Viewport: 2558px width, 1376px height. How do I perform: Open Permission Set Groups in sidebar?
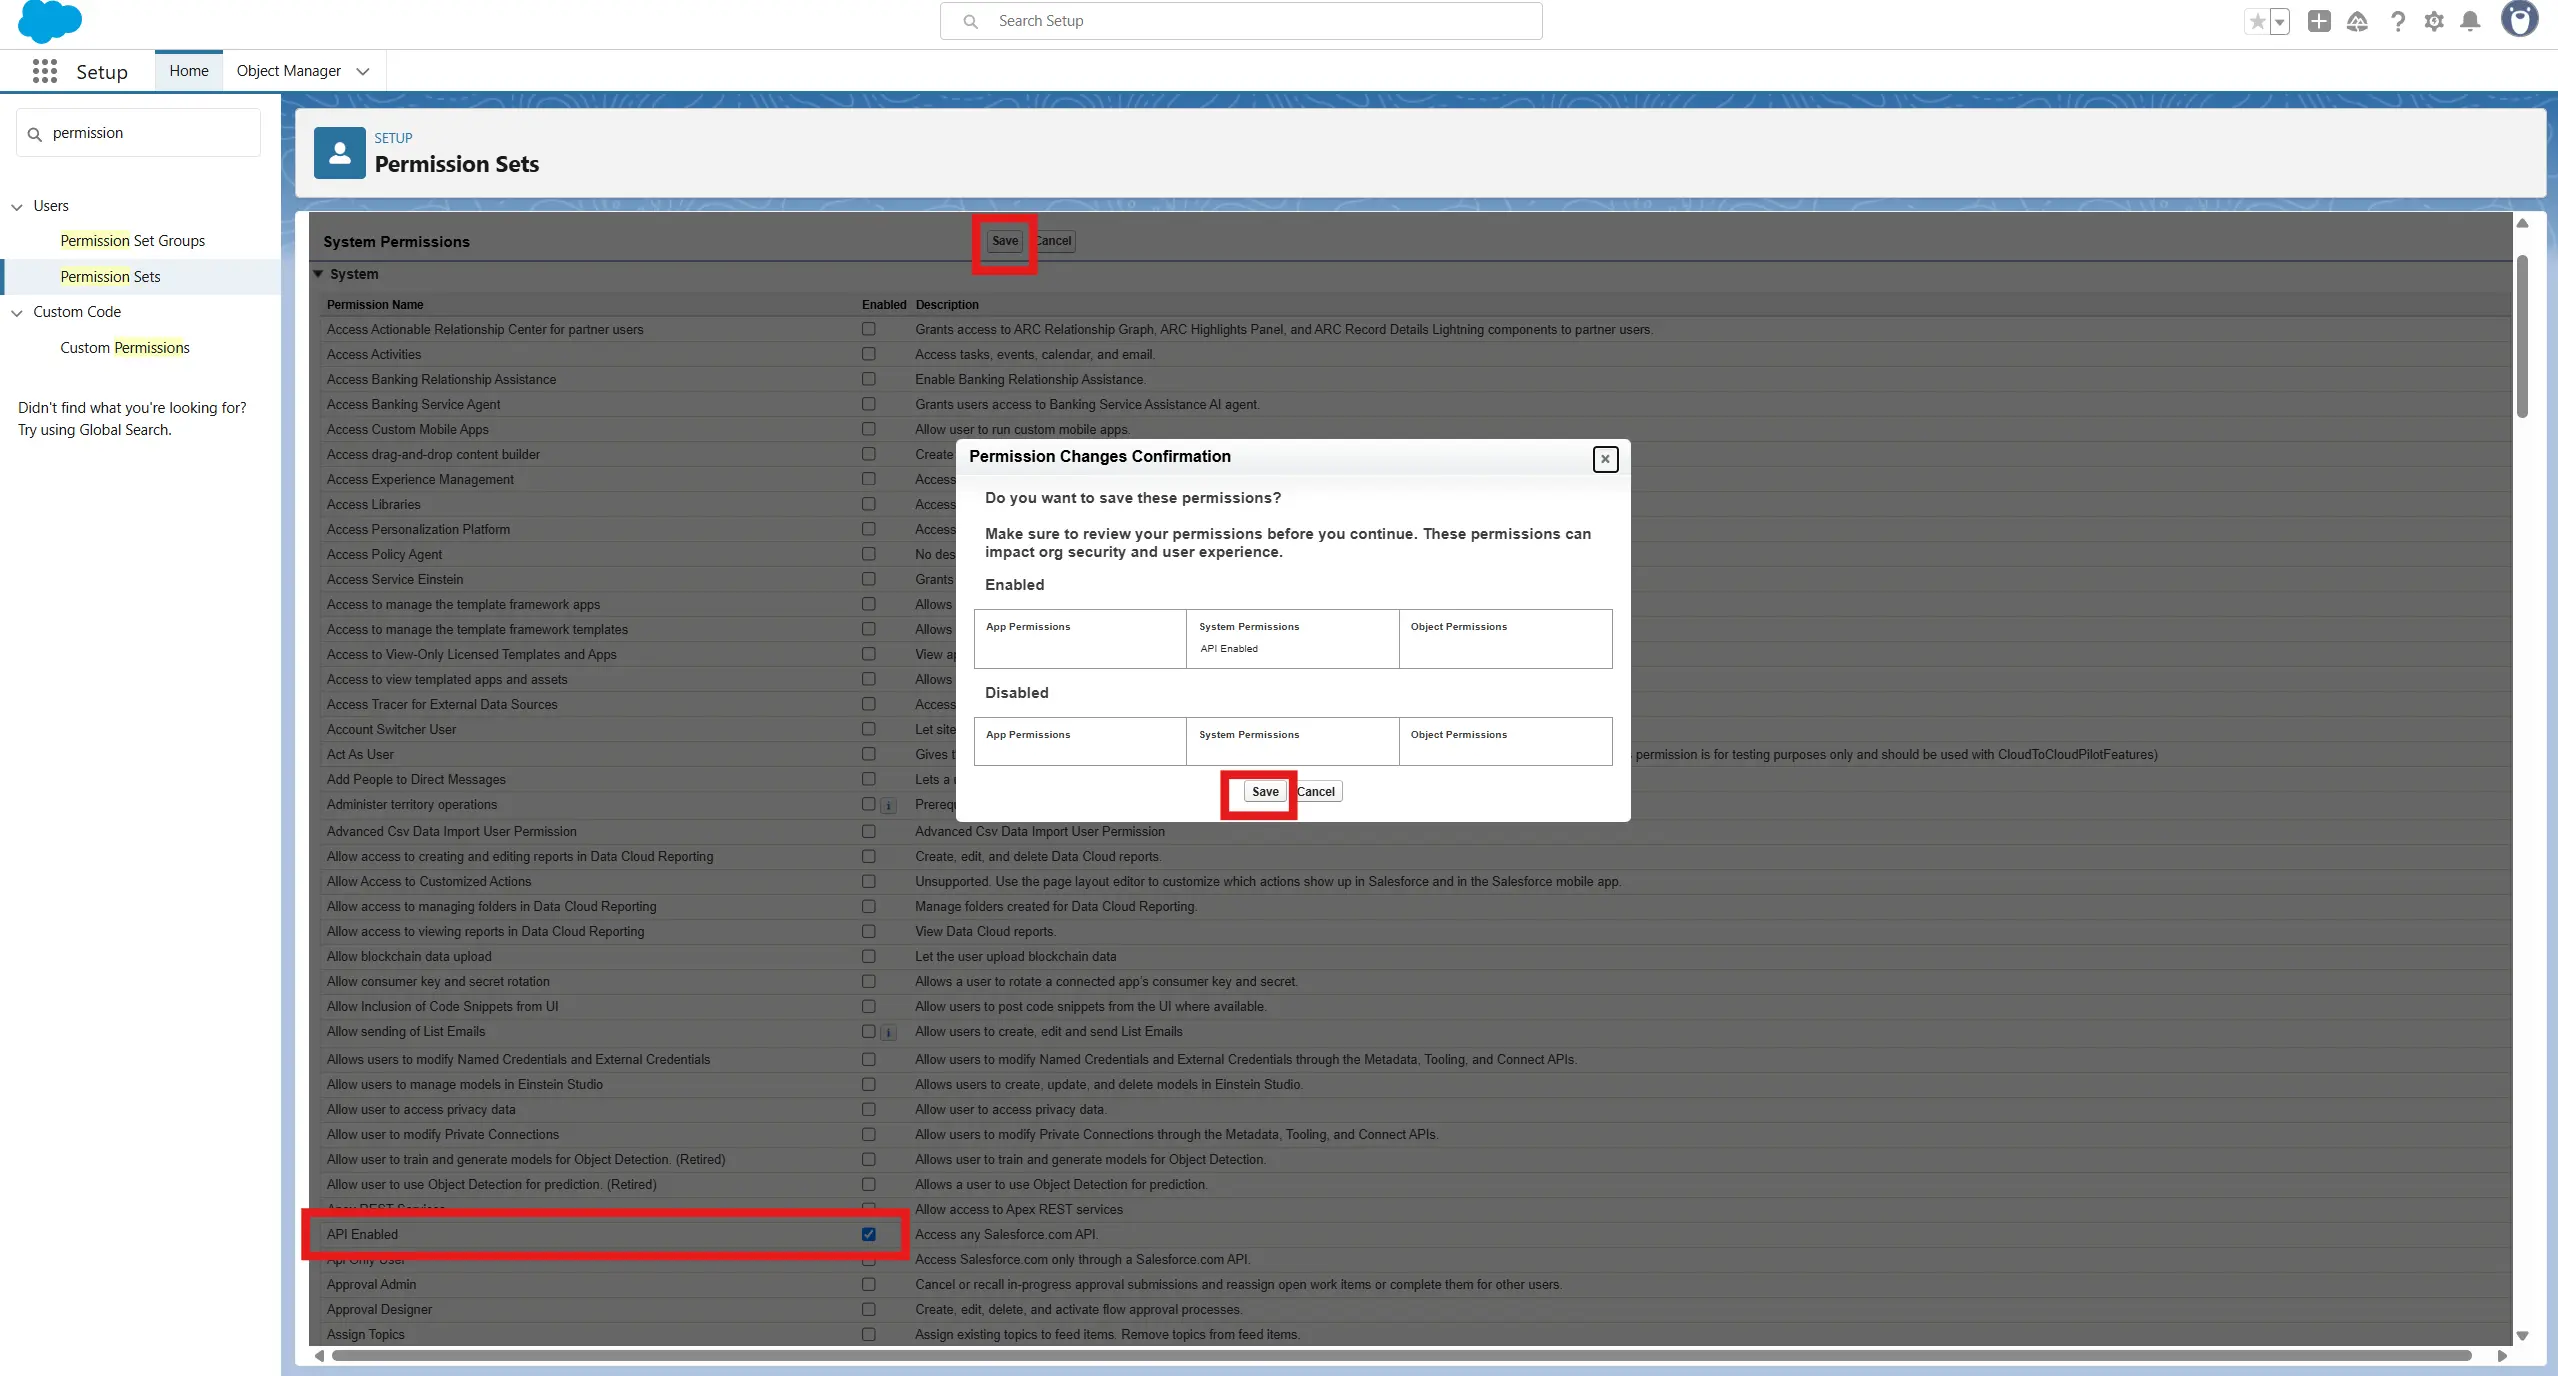(132, 241)
